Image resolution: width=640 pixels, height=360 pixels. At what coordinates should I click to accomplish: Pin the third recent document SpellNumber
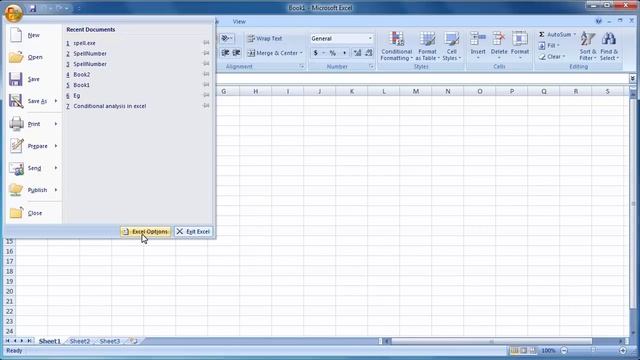[206, 64]
